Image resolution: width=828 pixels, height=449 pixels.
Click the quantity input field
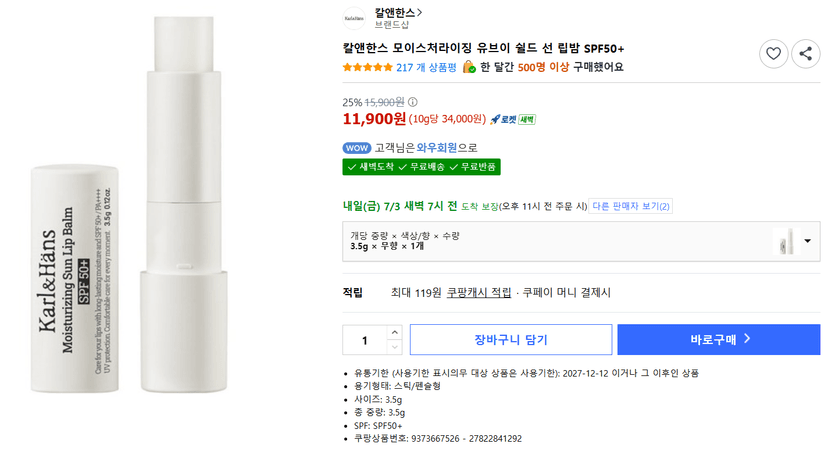(365, 340)
